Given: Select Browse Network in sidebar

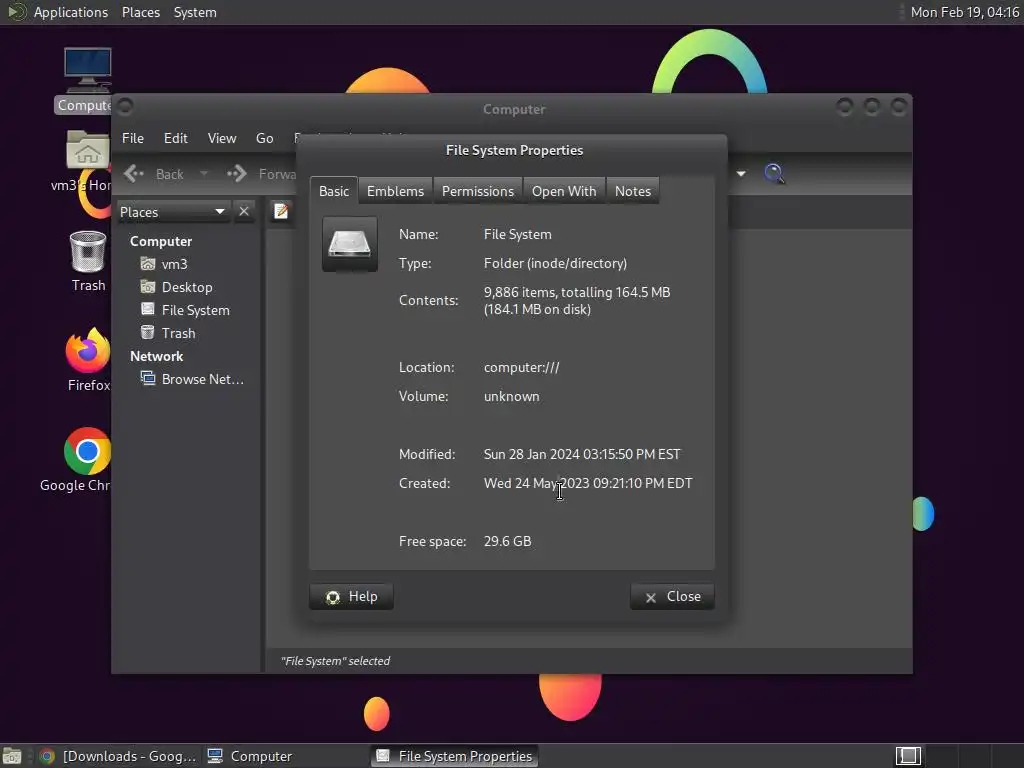Looking at the screenshot, I should (202, 379).
